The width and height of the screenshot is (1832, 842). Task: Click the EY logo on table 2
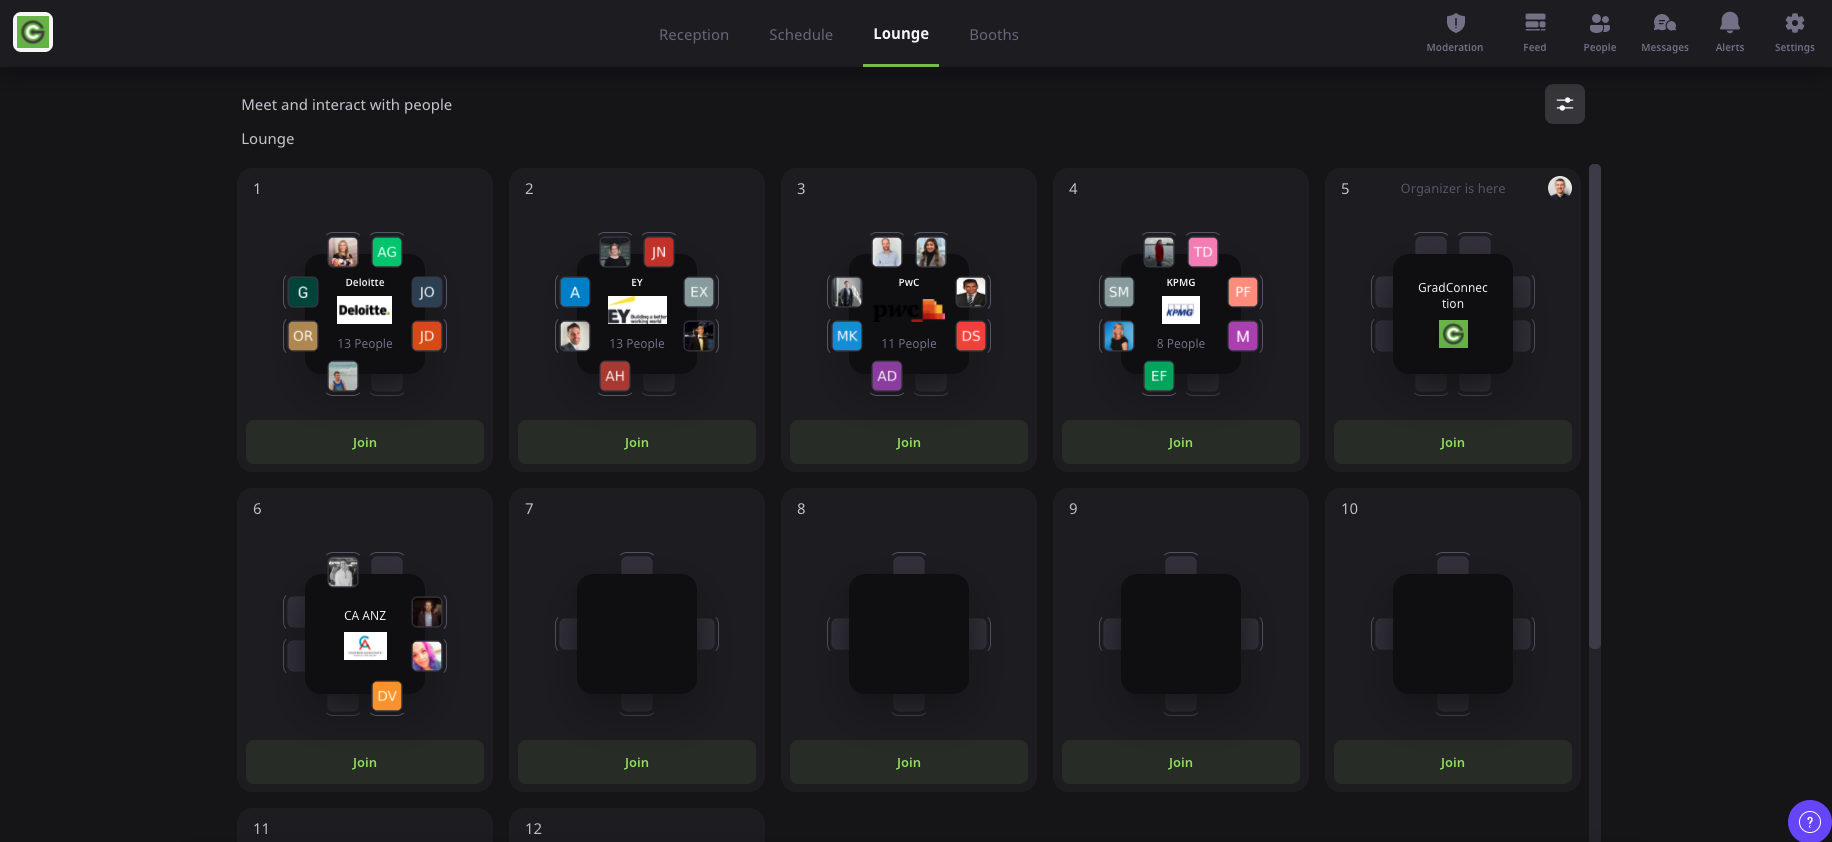pos(637,310)
